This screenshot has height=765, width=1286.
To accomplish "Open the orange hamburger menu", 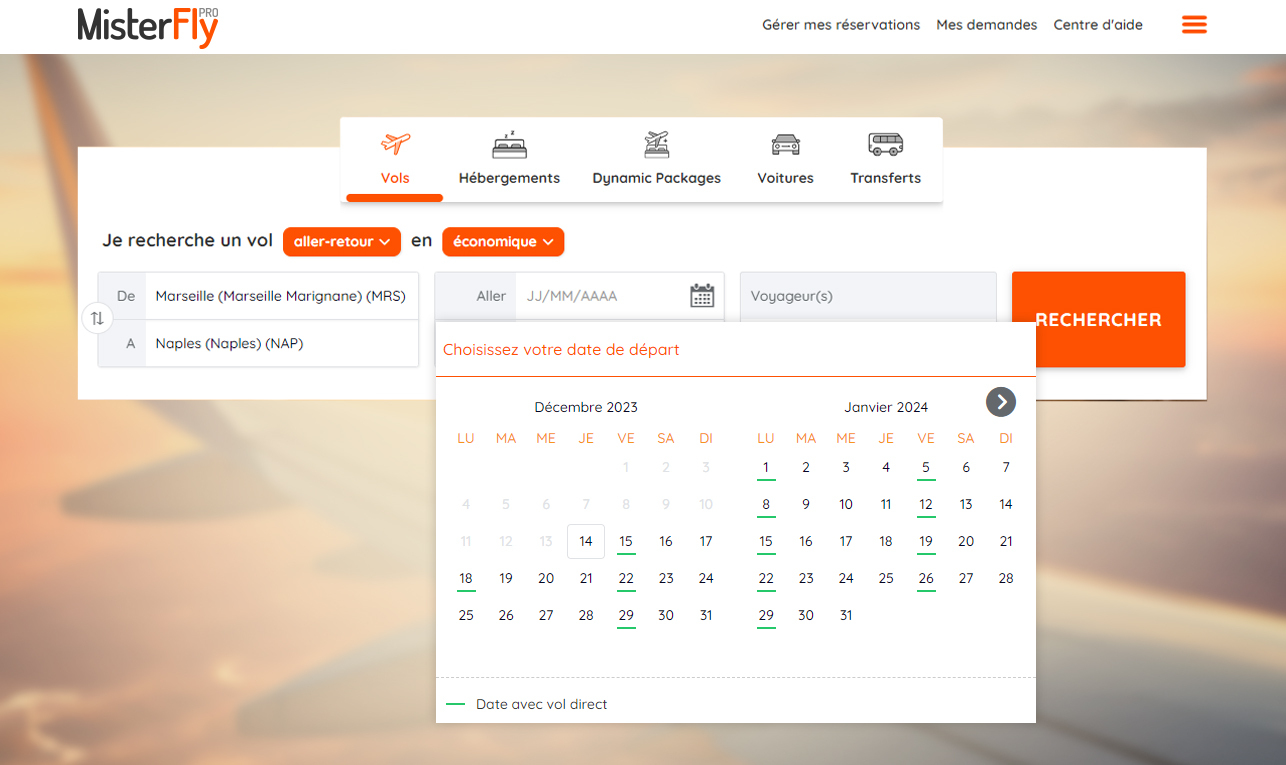I will click(1194, 24).
